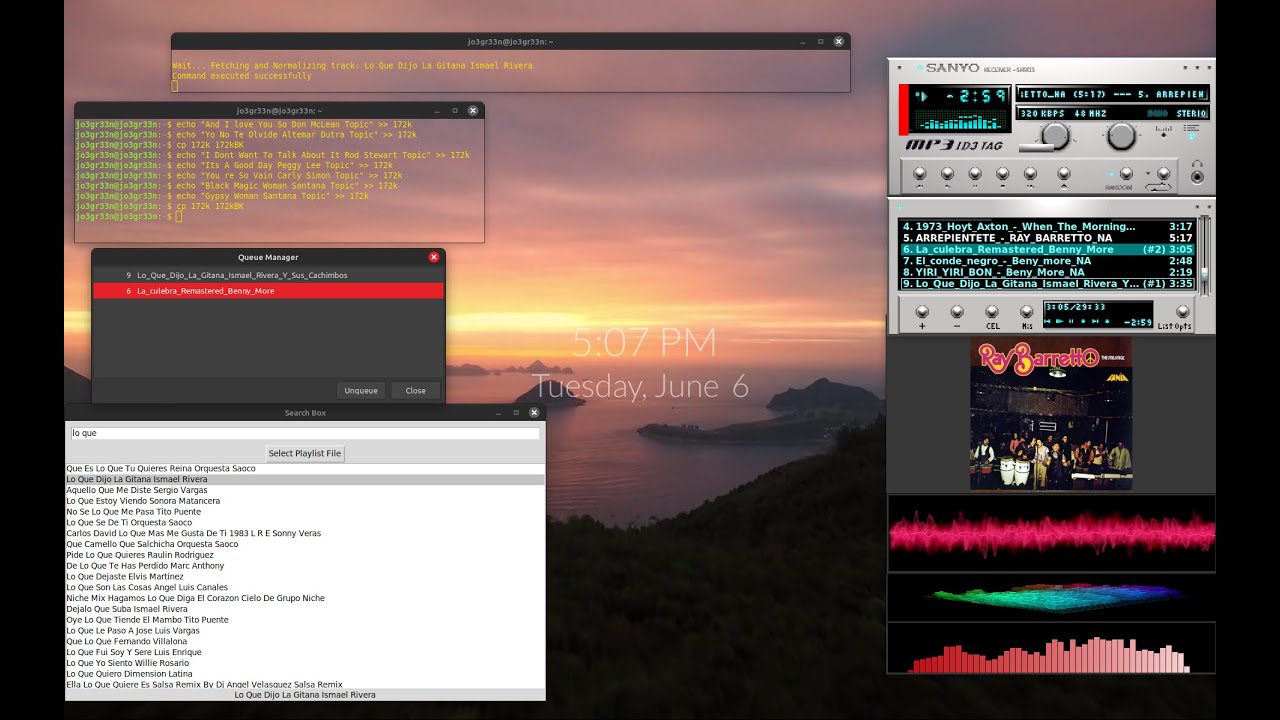Viewport: 1280px width, 720px height.
Task: Toggle the repeat loop knob
Action: pyautogui.click(x=1163, y=173)
